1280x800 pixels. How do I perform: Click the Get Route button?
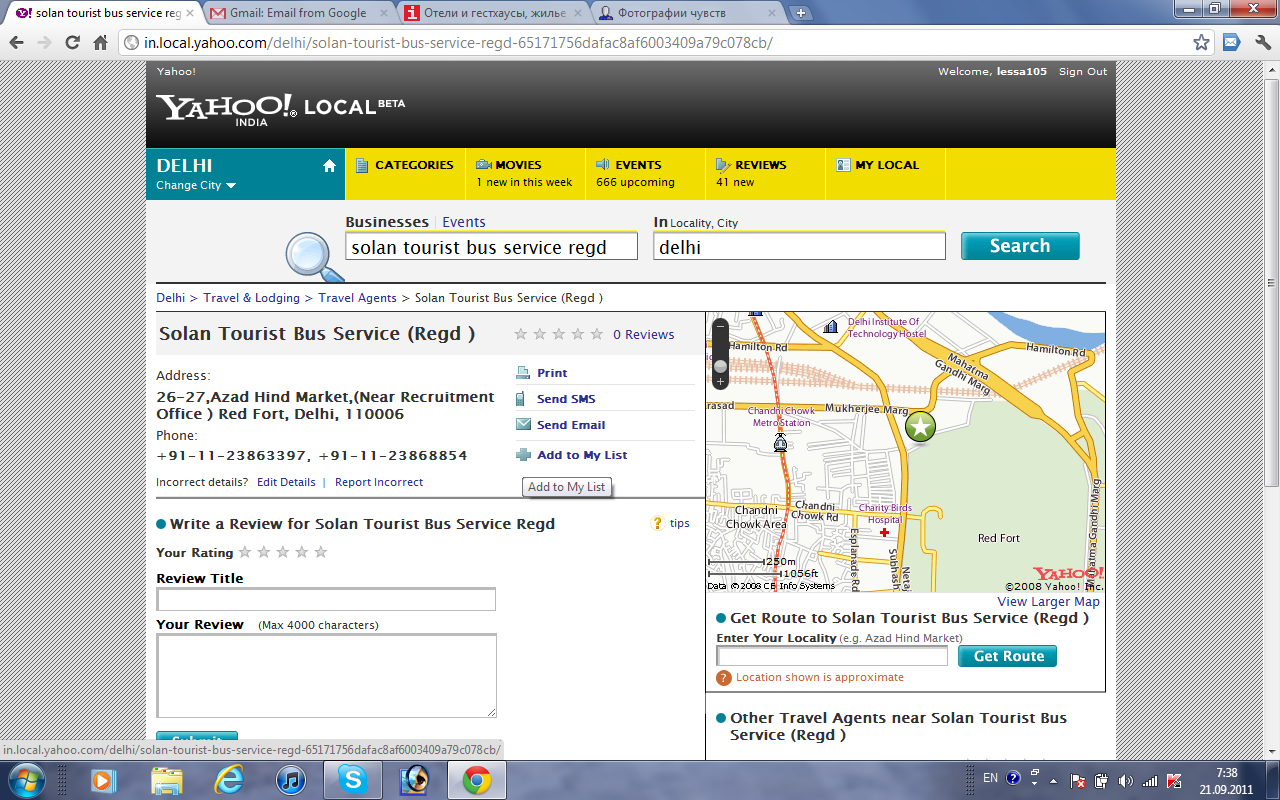pyautogui.click(x=1007, y=656)
